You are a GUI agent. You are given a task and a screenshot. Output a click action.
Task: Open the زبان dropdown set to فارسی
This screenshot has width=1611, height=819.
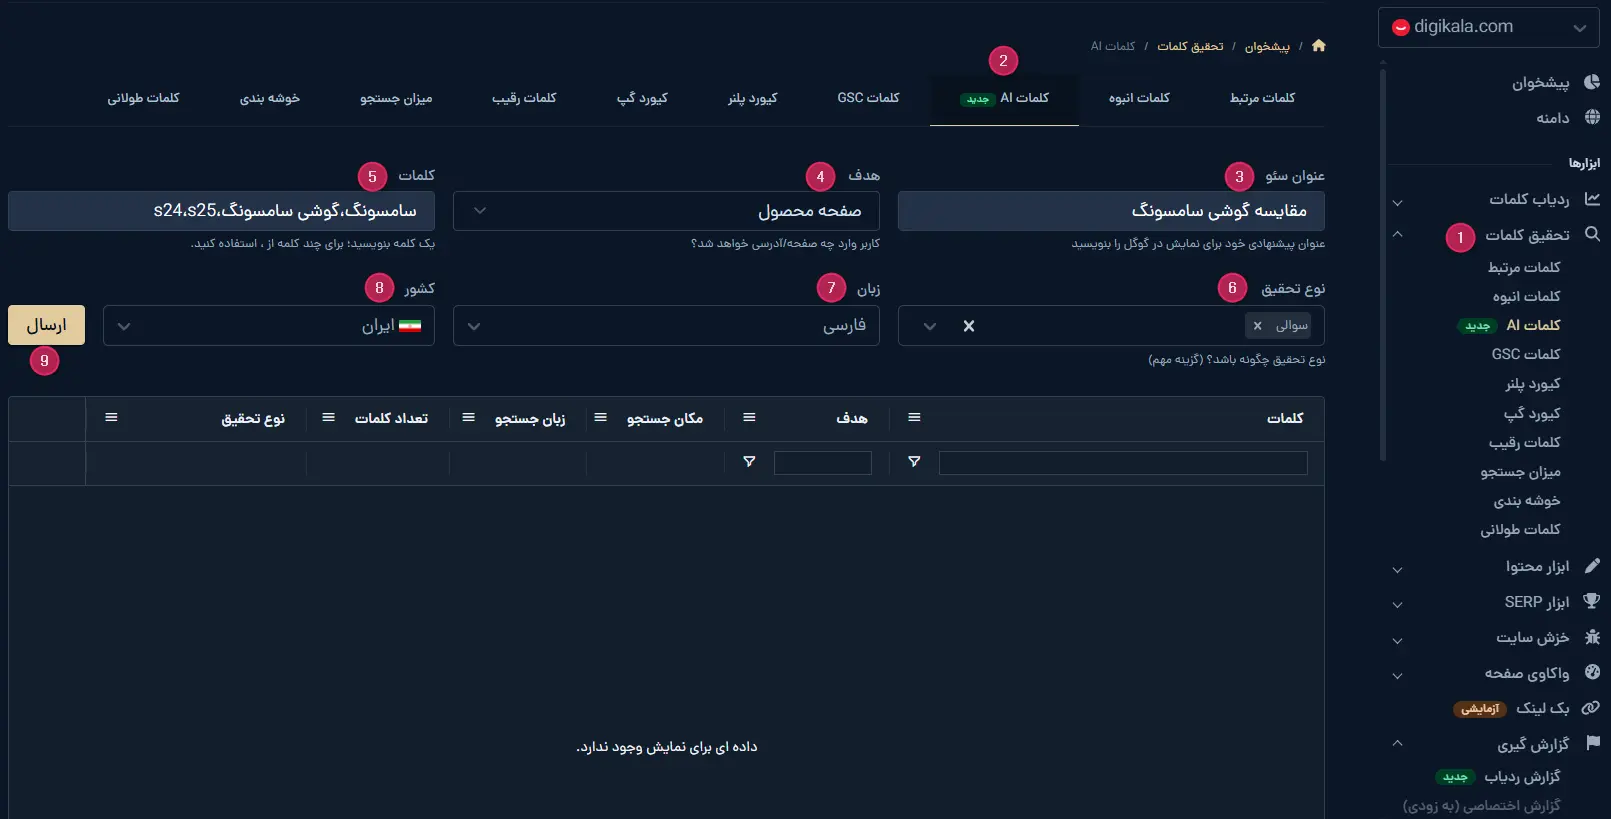pos(666,326)
